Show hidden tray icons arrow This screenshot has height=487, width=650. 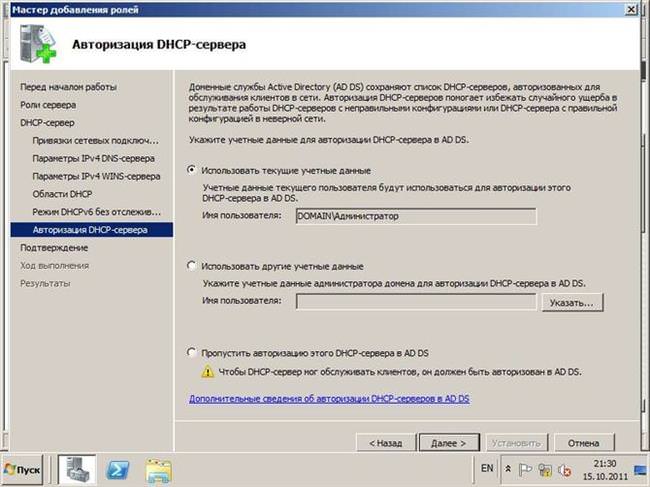coord(508,469)
